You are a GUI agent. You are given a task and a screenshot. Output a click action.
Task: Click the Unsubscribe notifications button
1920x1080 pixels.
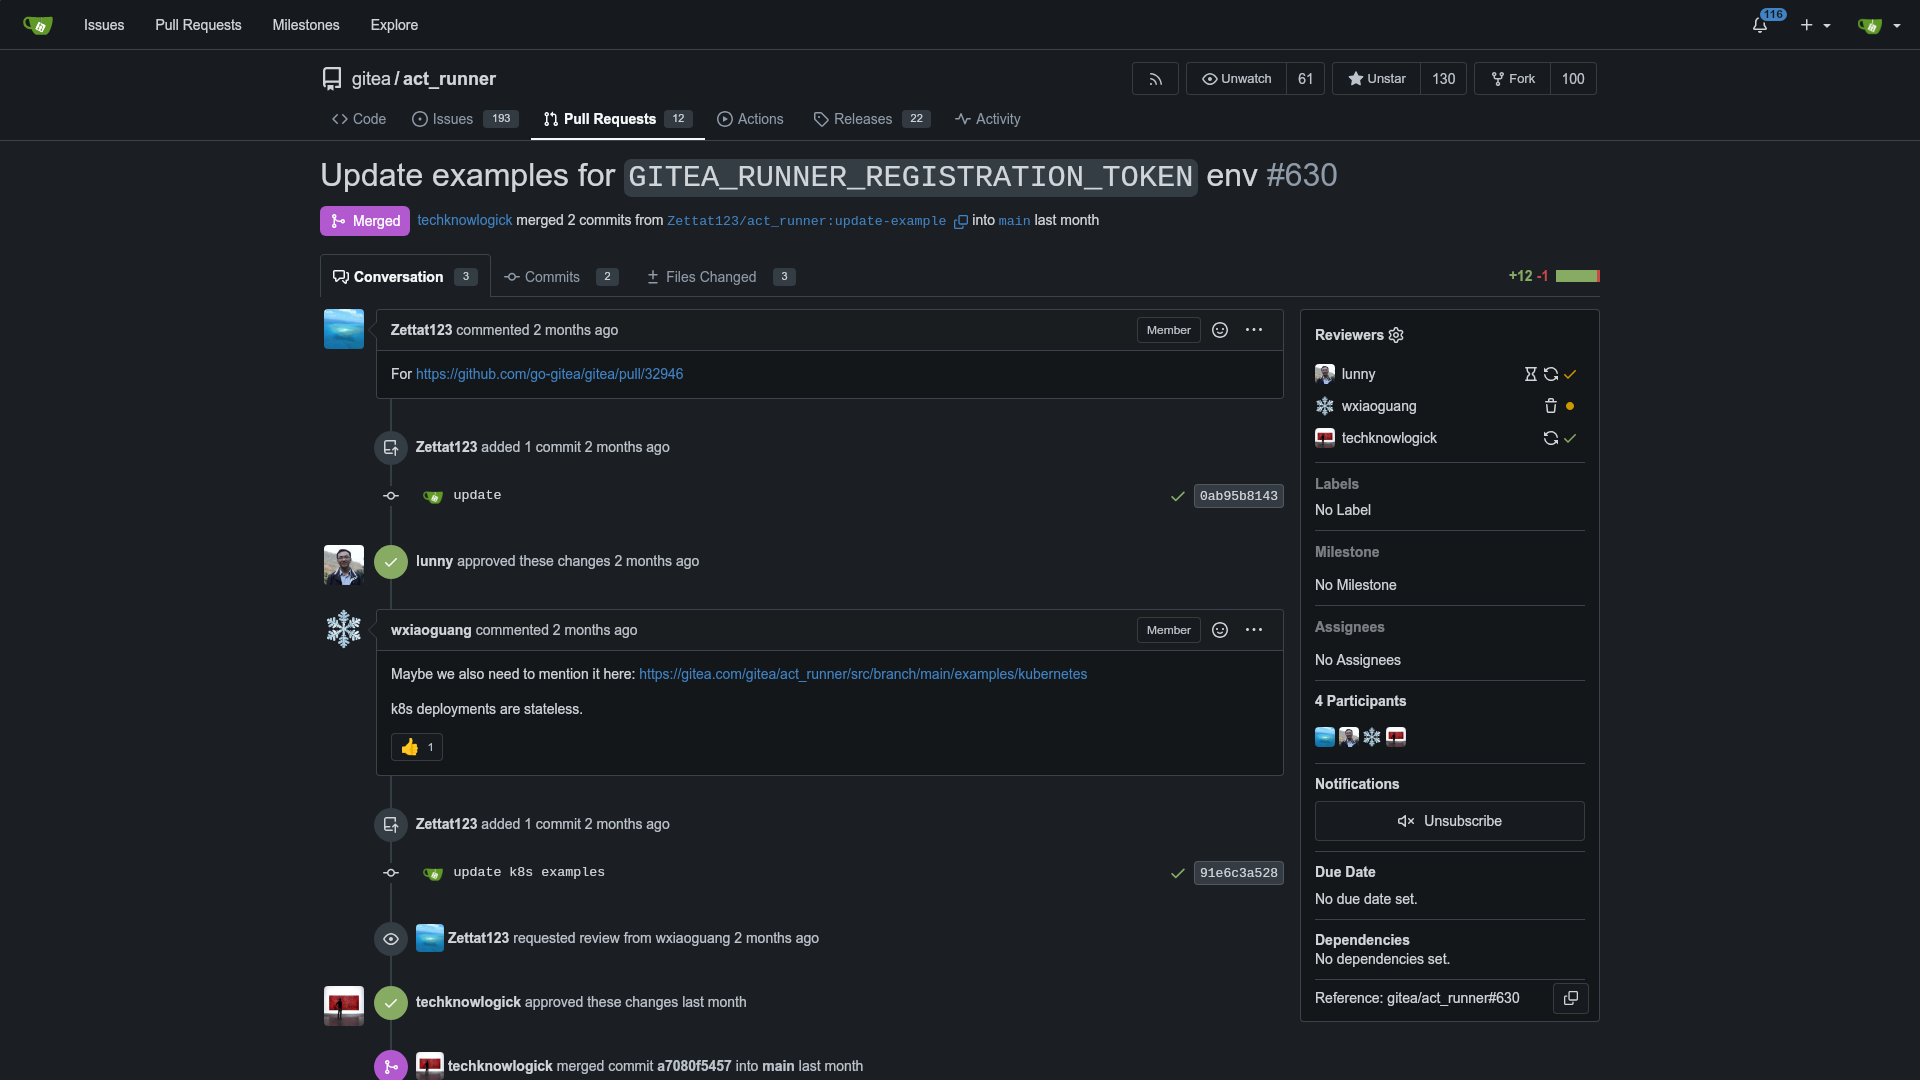(x=1449, y=821)
